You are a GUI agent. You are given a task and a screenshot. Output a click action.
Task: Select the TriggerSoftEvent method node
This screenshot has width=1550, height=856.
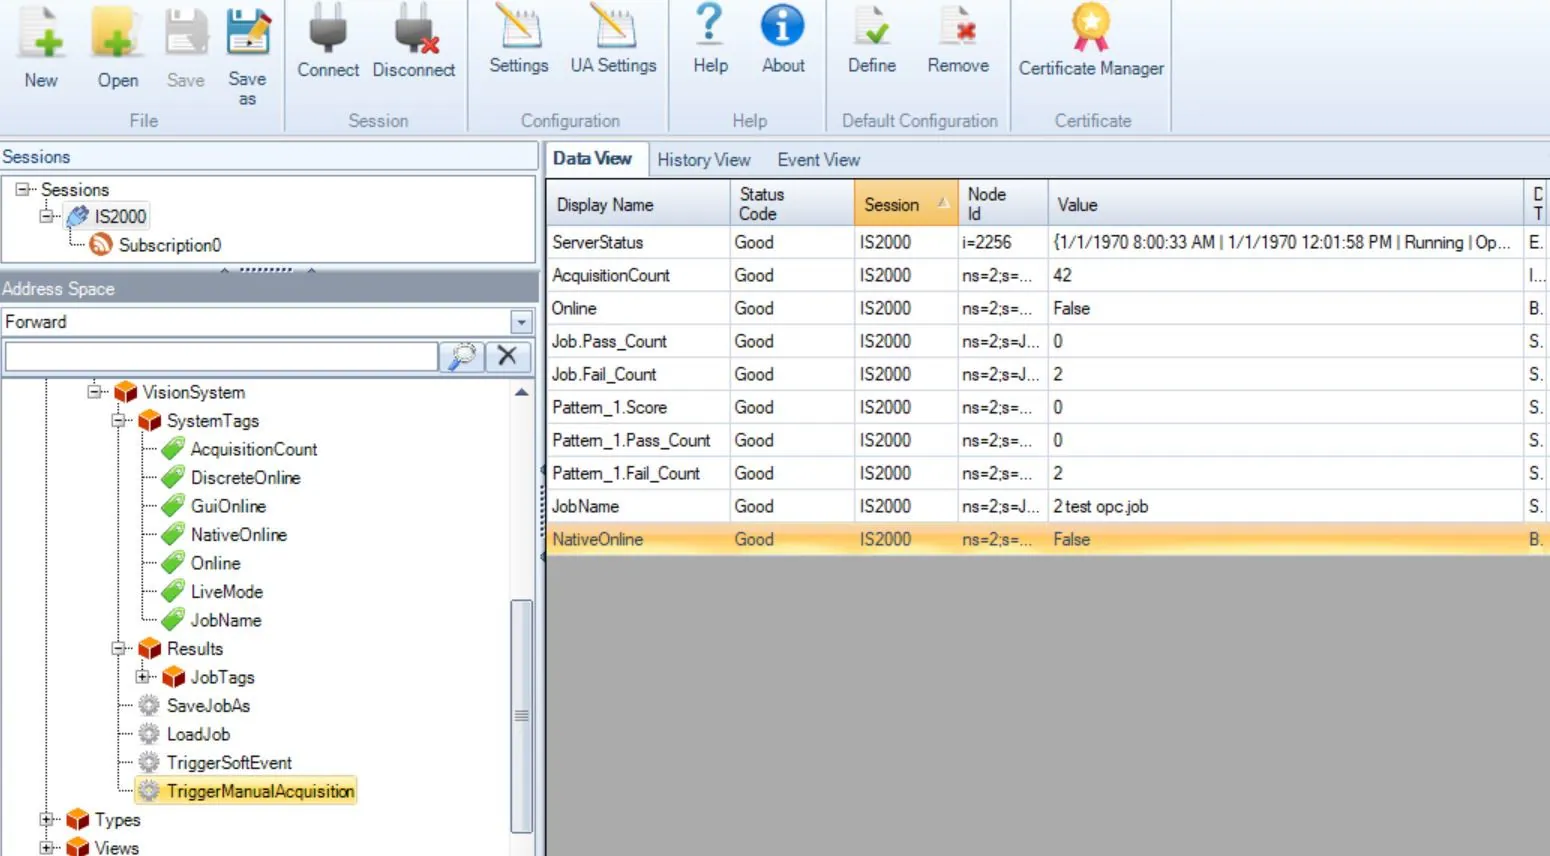[228, 763]
